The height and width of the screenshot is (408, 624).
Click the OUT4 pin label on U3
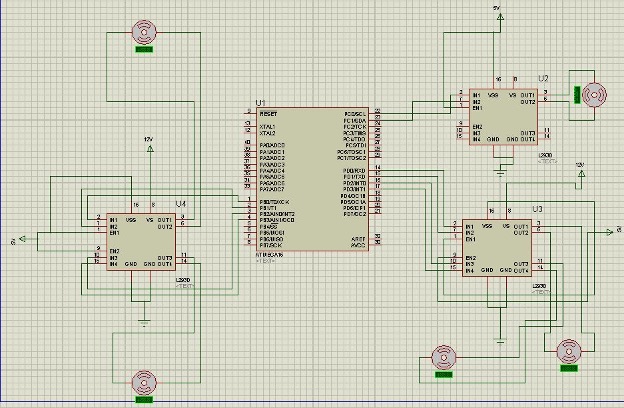521,271
